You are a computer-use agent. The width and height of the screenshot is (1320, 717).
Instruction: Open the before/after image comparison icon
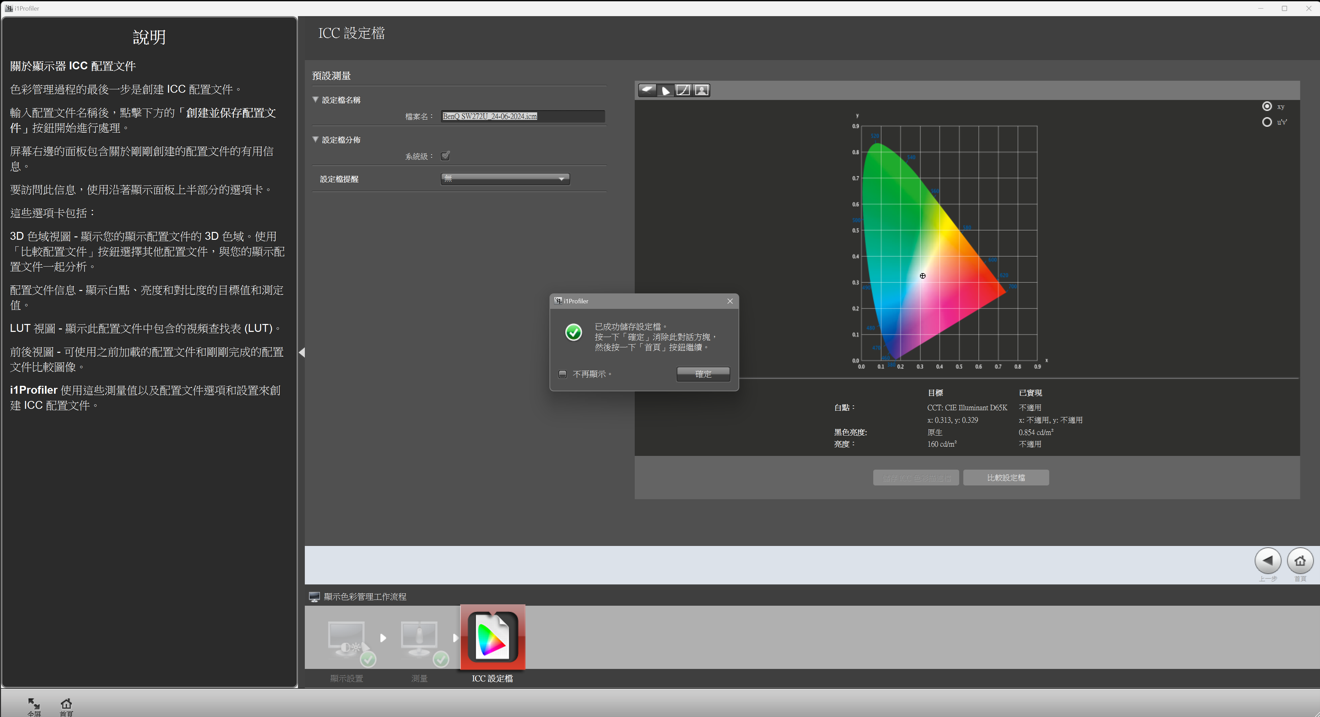coord(702,90)
